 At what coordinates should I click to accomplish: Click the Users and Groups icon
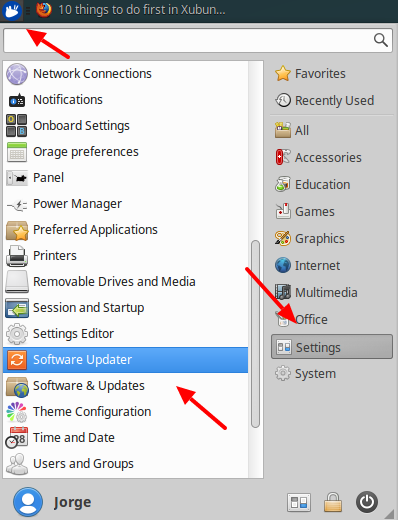(17, 464)
